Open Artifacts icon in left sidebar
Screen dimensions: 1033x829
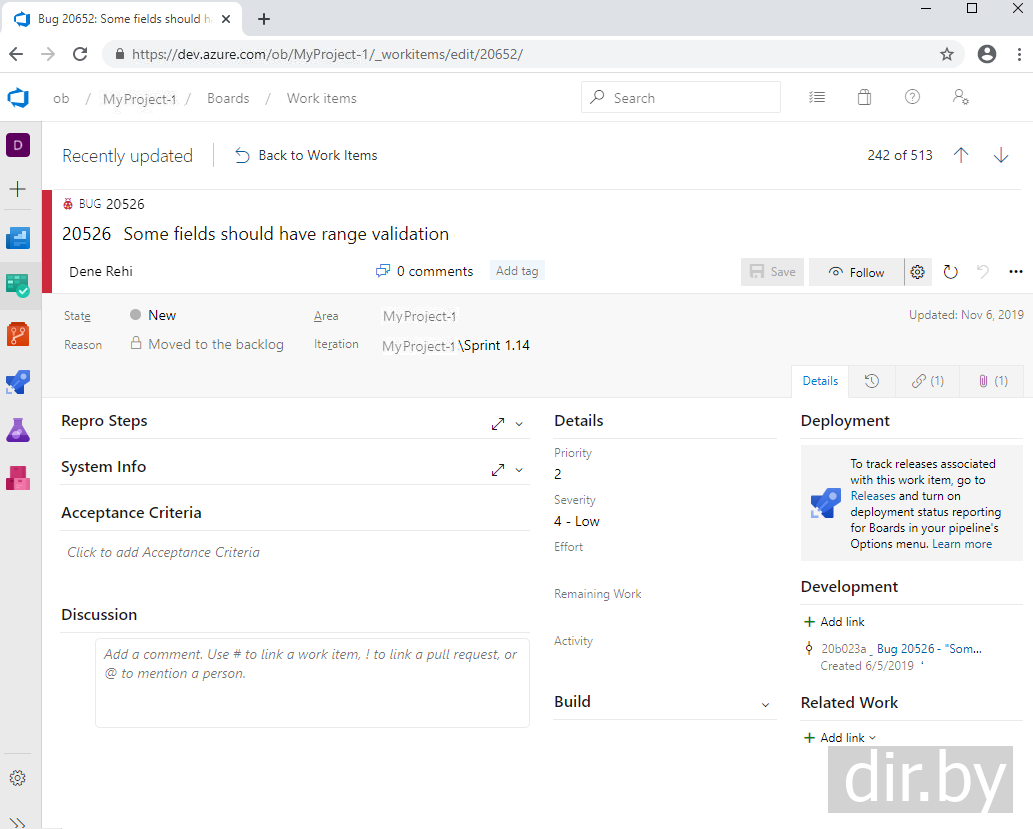tap(18, 478)
